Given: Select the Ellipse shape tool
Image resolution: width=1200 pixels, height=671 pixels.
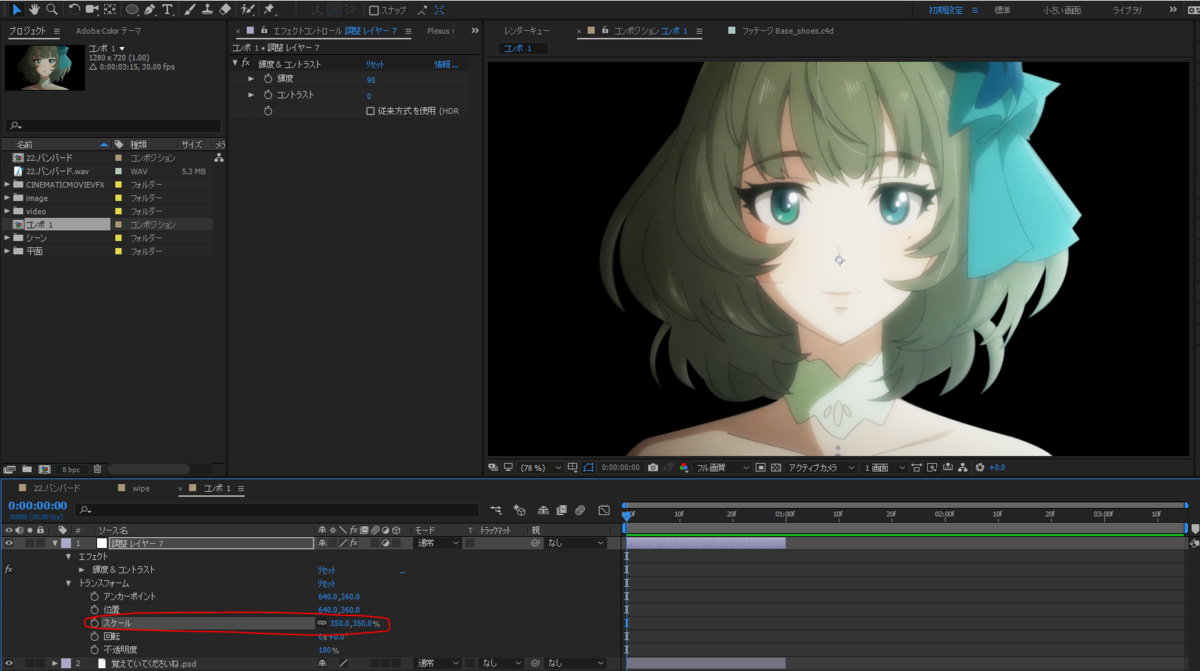Looking at the screenshot, I should click(132, 10).
